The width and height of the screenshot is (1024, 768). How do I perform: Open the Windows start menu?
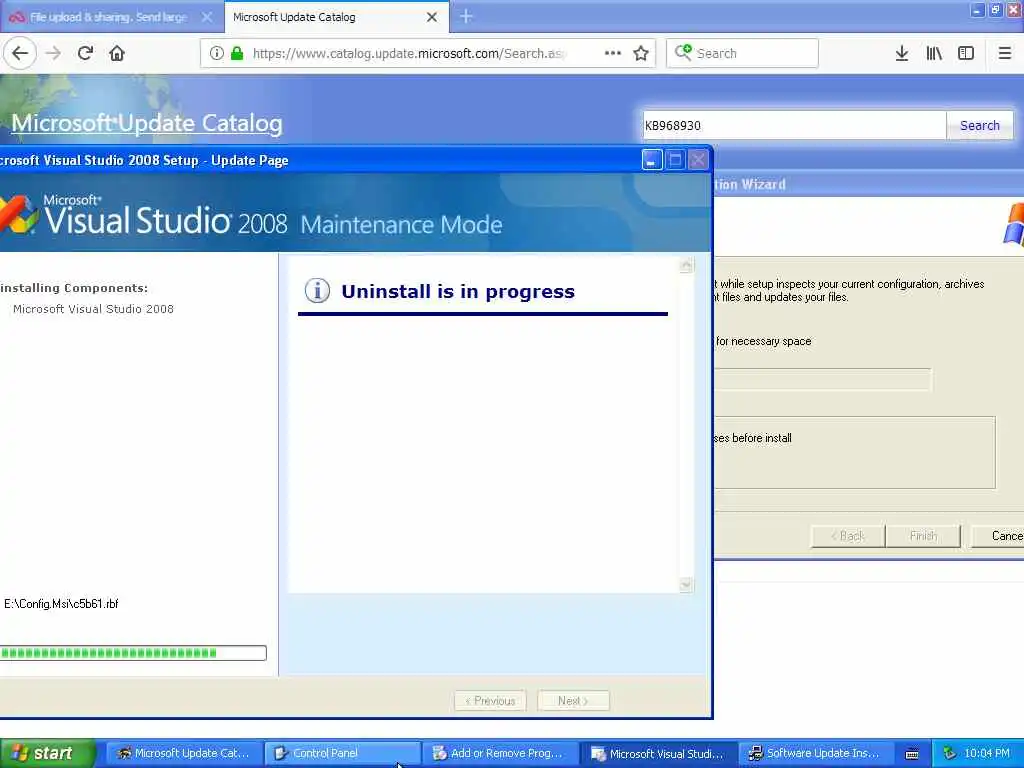pyautogui.click(x=47, y=753)
